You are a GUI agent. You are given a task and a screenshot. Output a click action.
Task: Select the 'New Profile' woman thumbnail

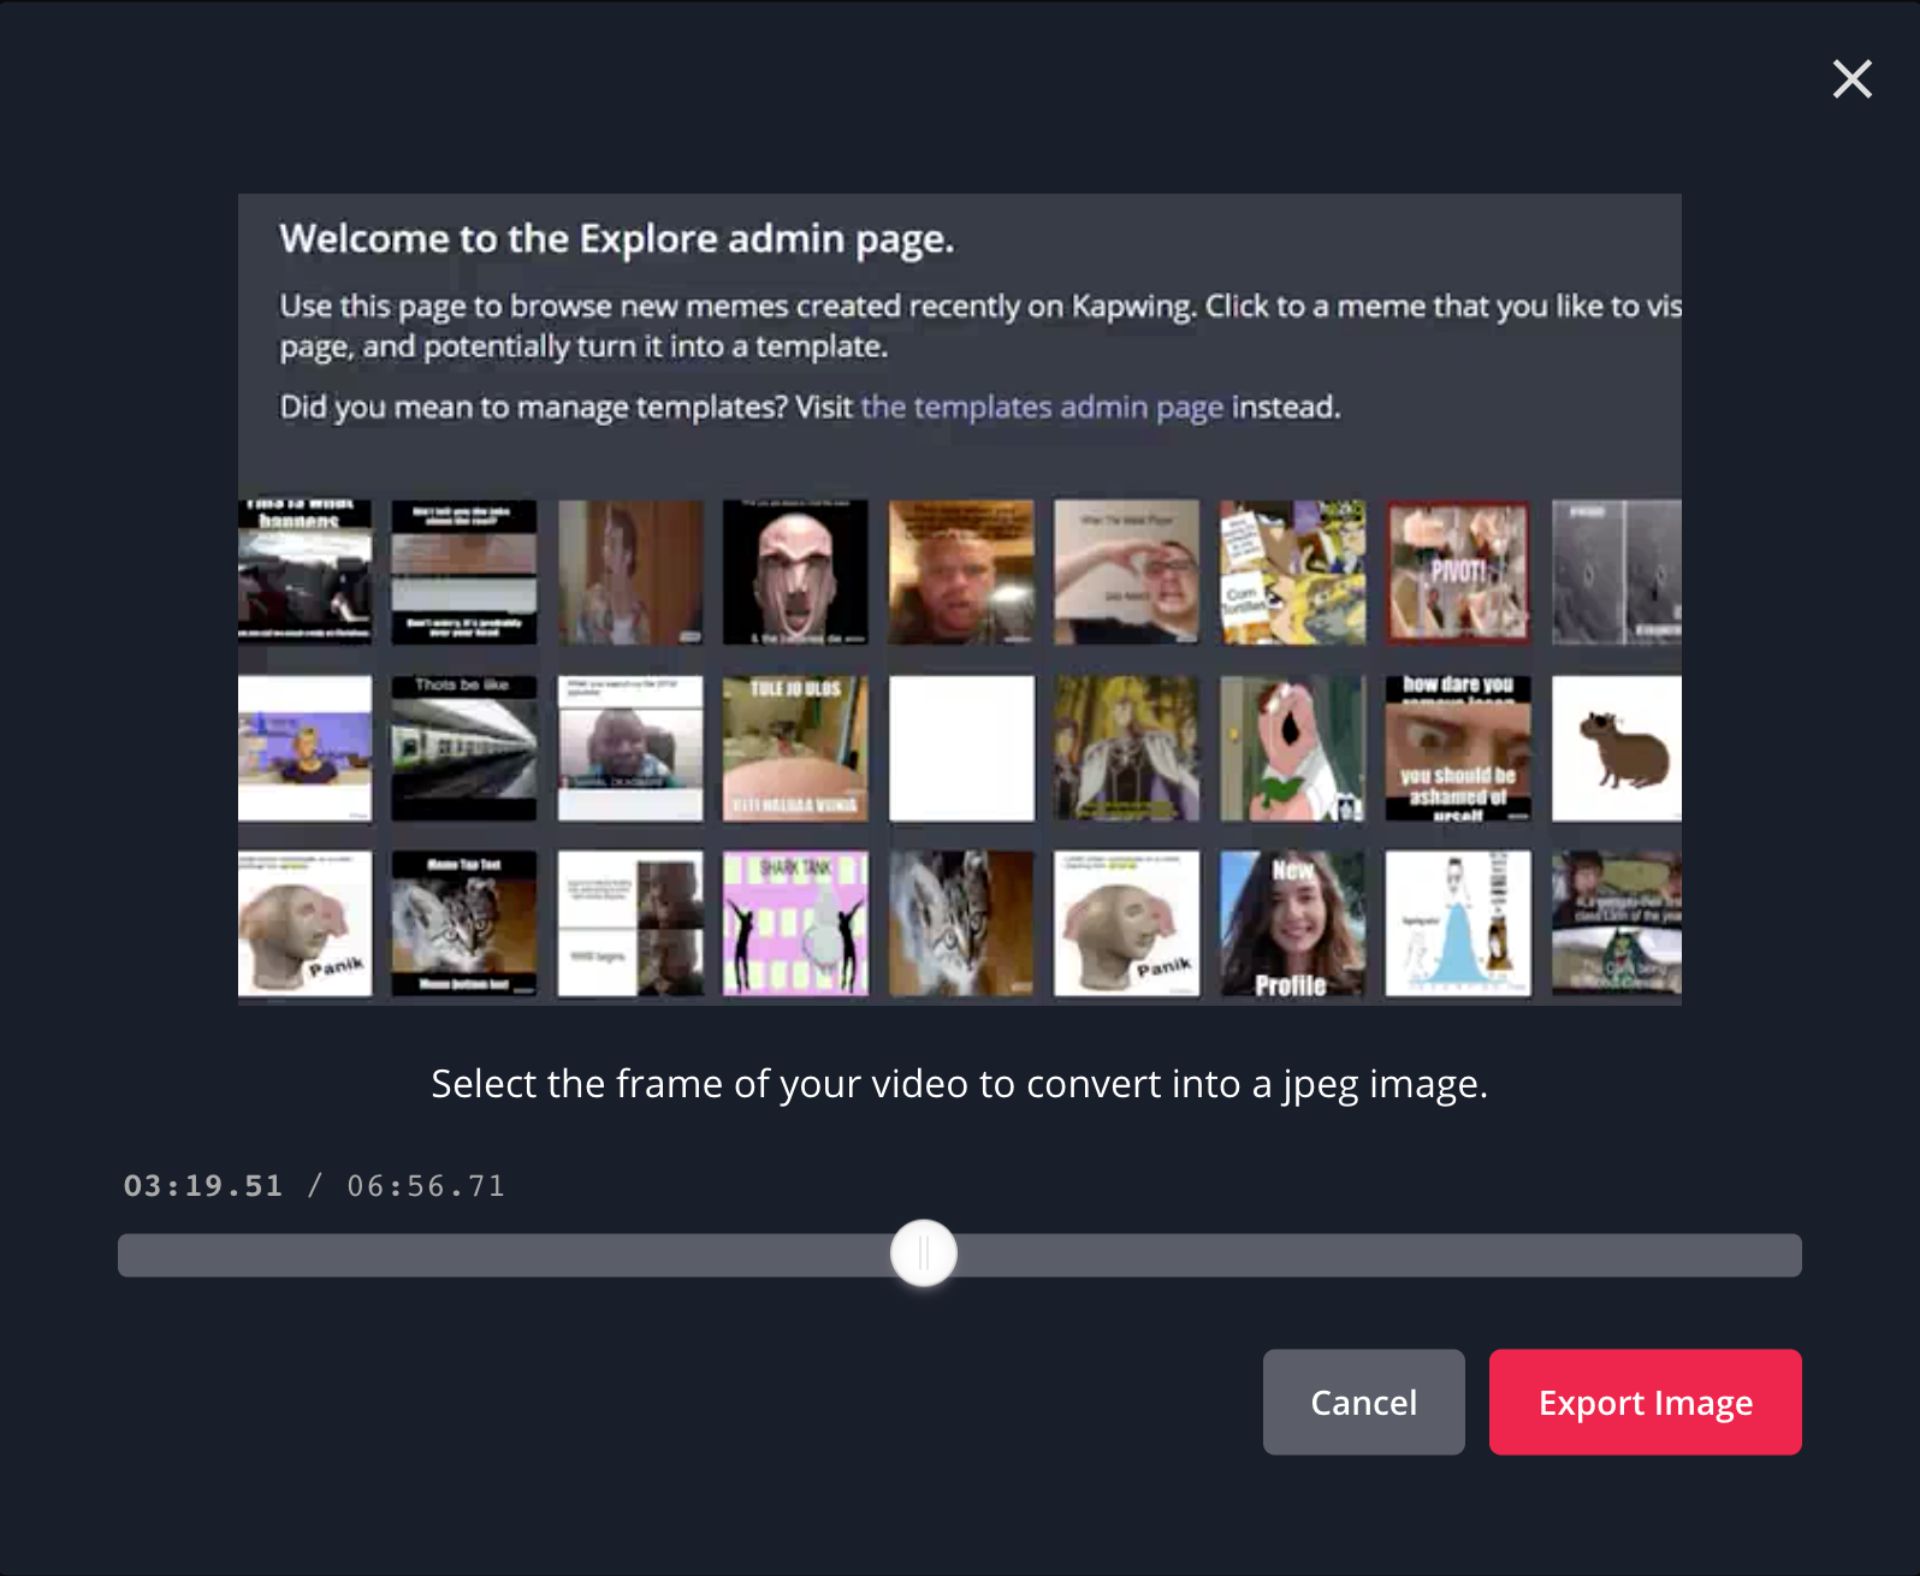pos(1292,923)
